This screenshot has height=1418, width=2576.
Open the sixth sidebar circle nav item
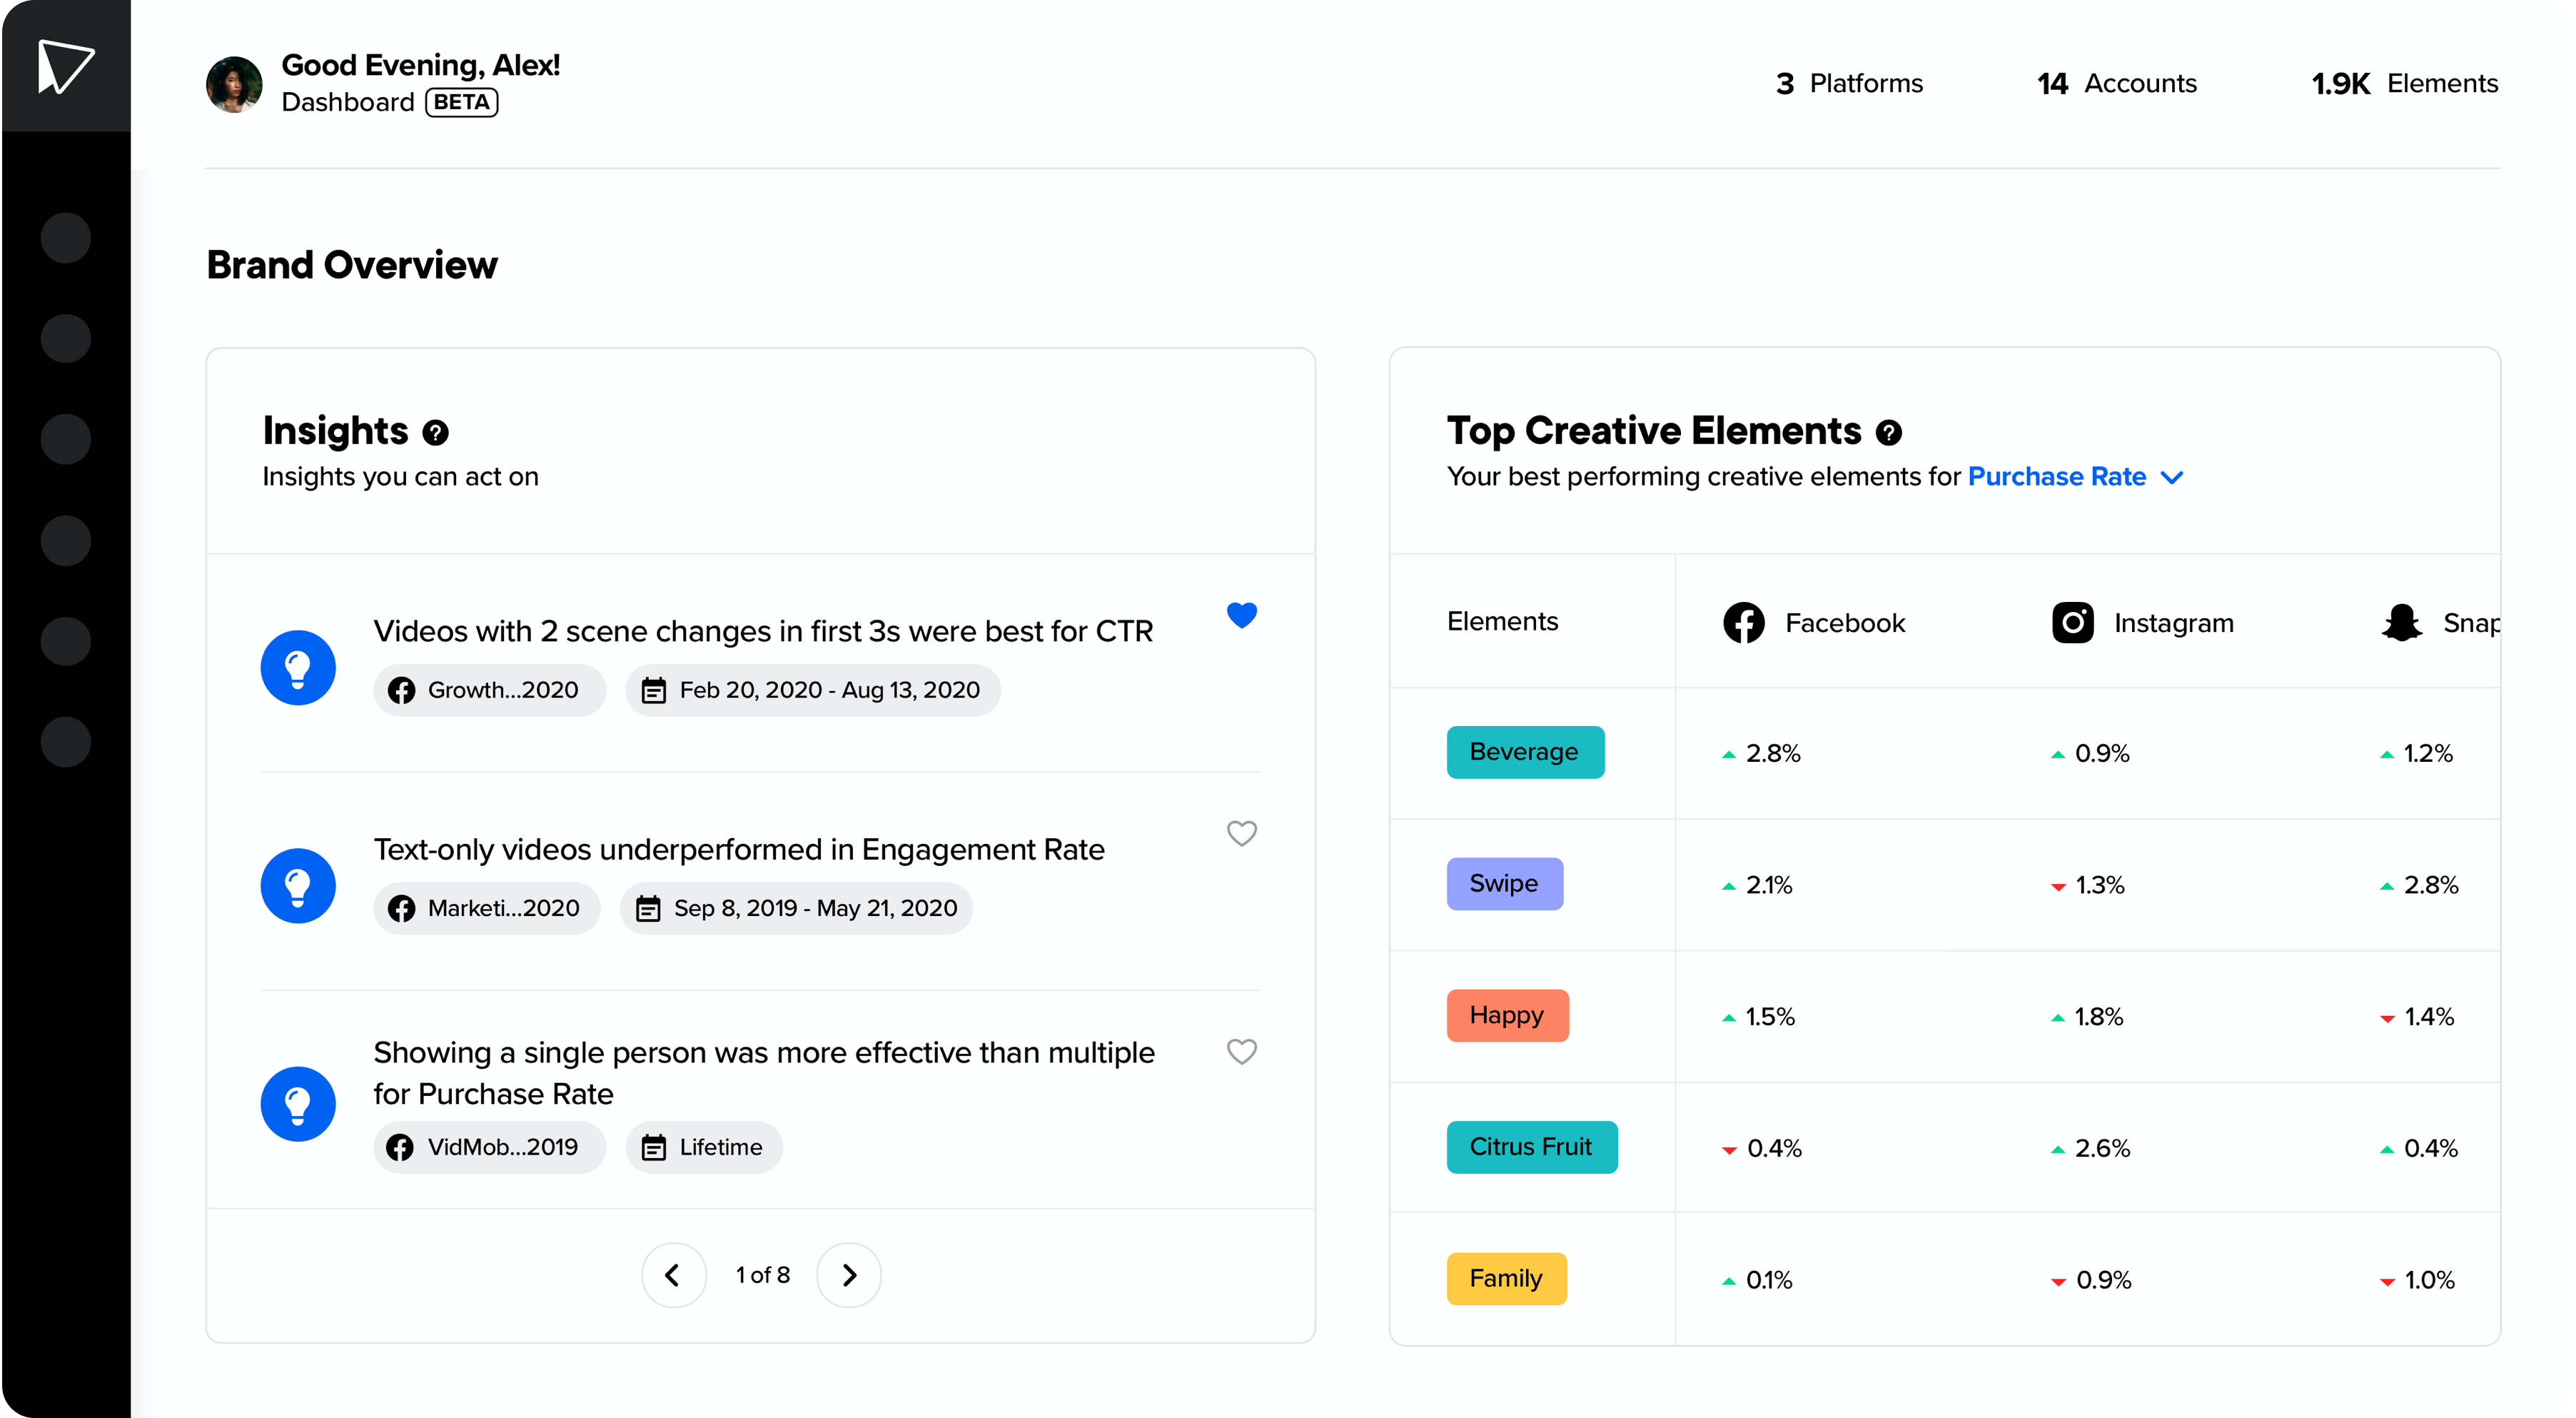pos(66,742)
